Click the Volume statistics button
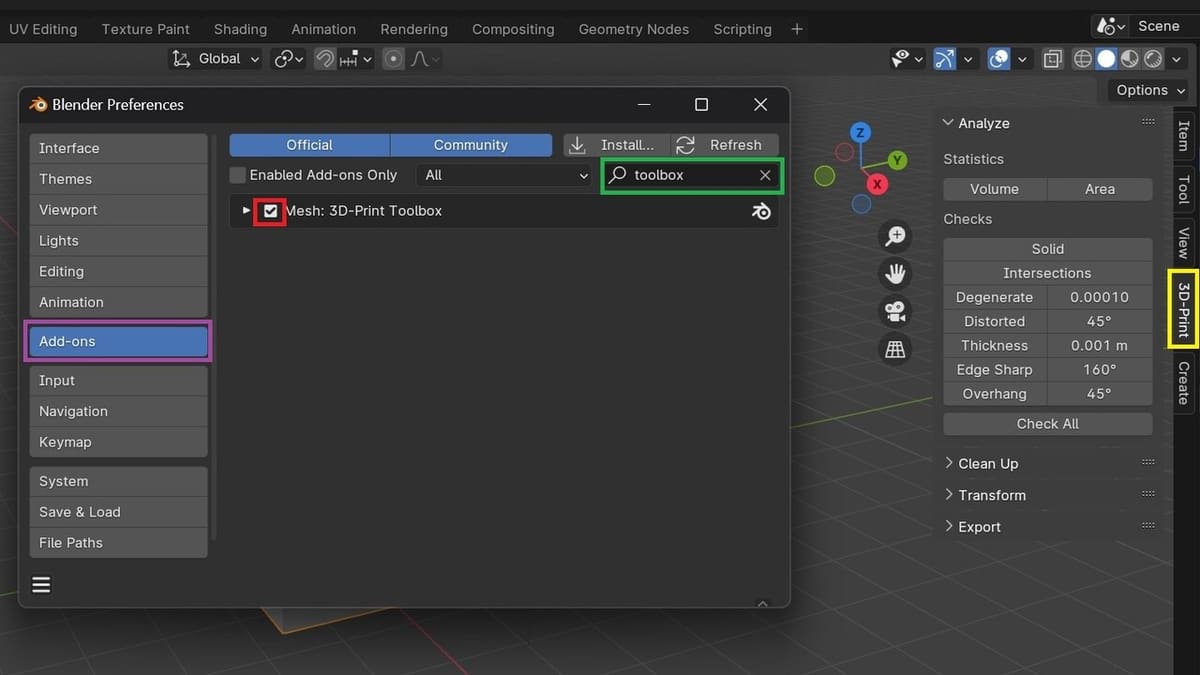1200x675 pixels. coord(995,189)
